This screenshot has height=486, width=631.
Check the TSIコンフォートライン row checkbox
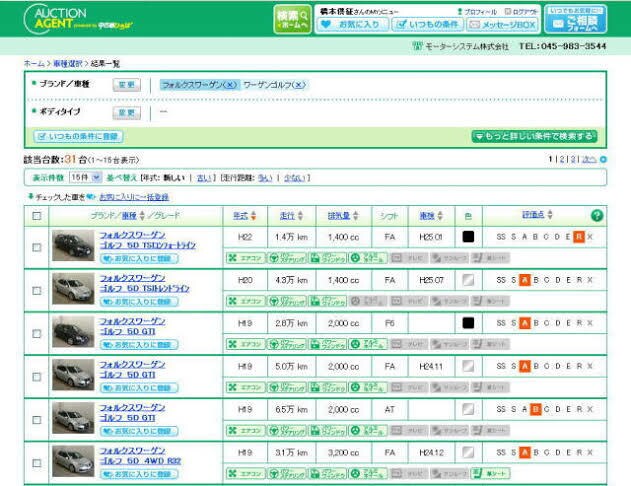[x=37, y=247]
